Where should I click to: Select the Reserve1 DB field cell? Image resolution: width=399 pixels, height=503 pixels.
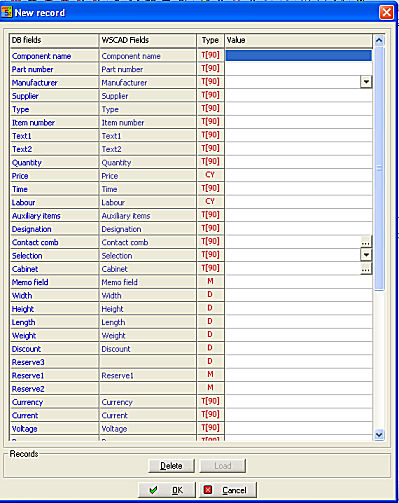point(54,375)
